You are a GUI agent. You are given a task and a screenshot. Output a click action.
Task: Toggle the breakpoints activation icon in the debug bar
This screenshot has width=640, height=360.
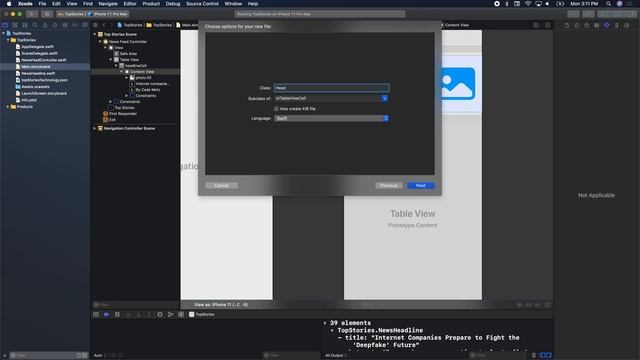107,314
